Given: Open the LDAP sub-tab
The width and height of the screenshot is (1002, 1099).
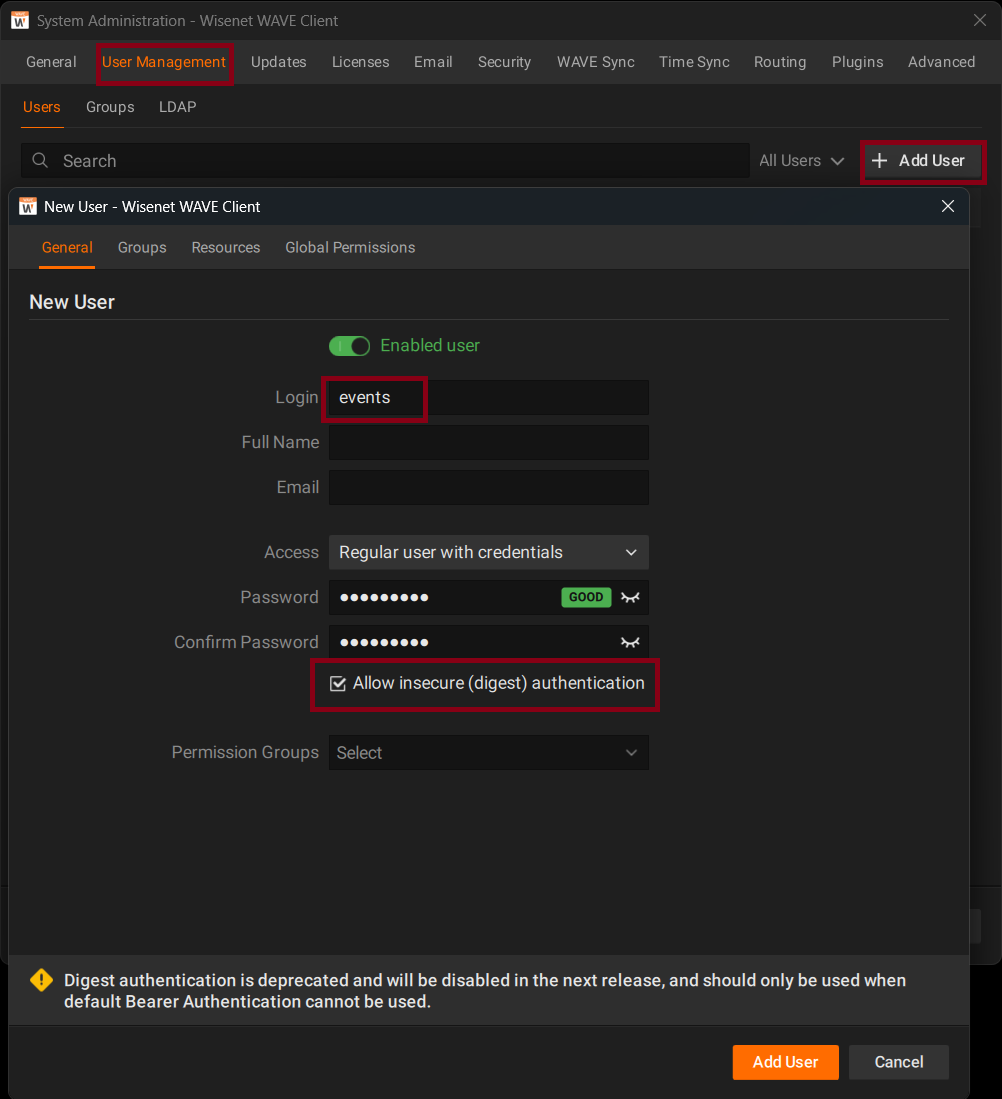Looking at the screenshot, I should pos(177,107).
